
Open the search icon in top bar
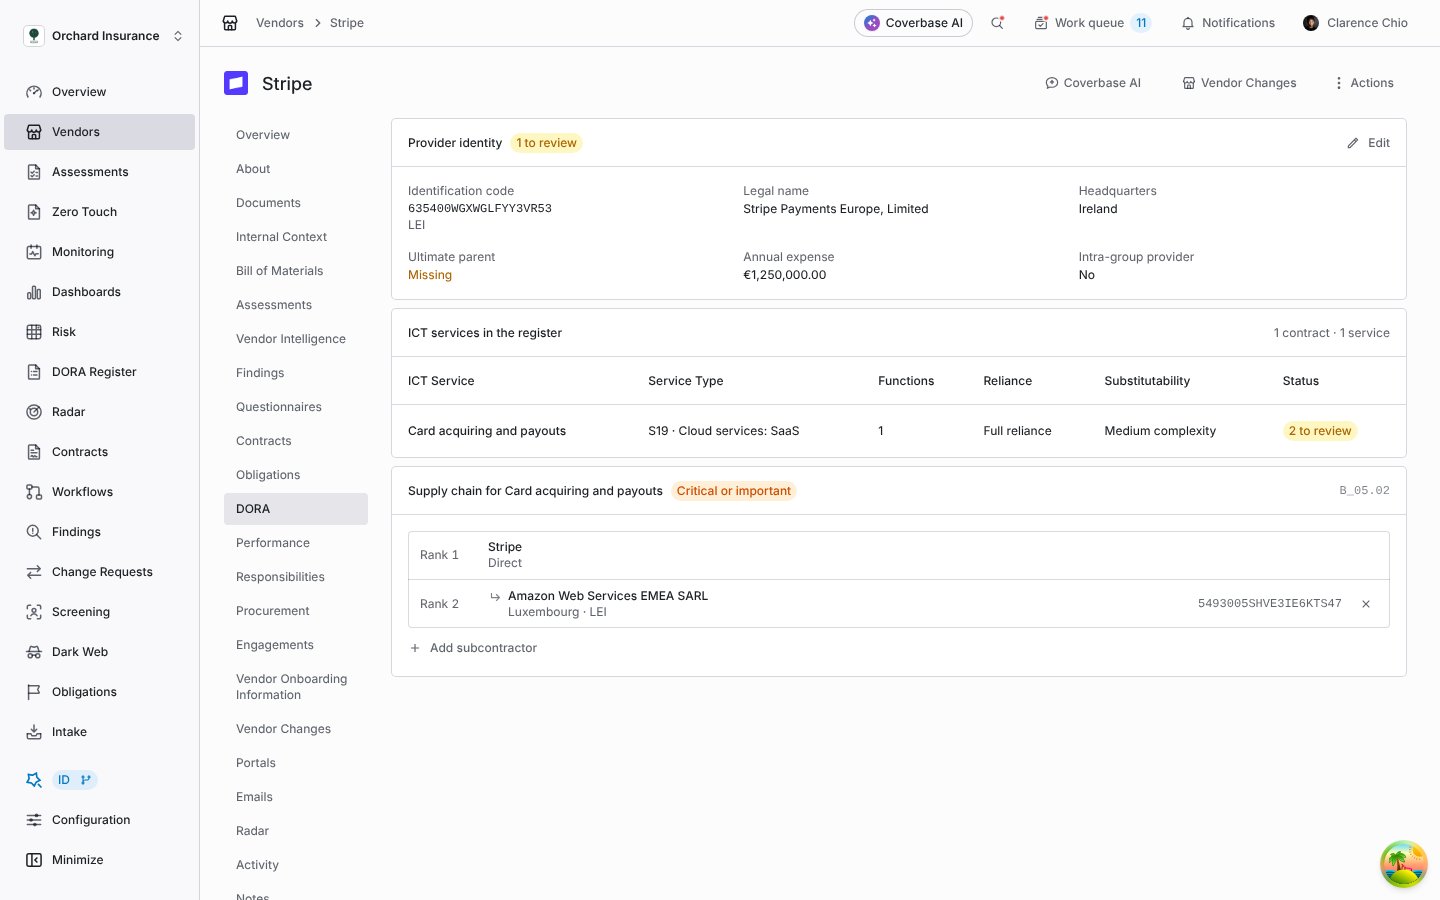(x=997, y=23)
